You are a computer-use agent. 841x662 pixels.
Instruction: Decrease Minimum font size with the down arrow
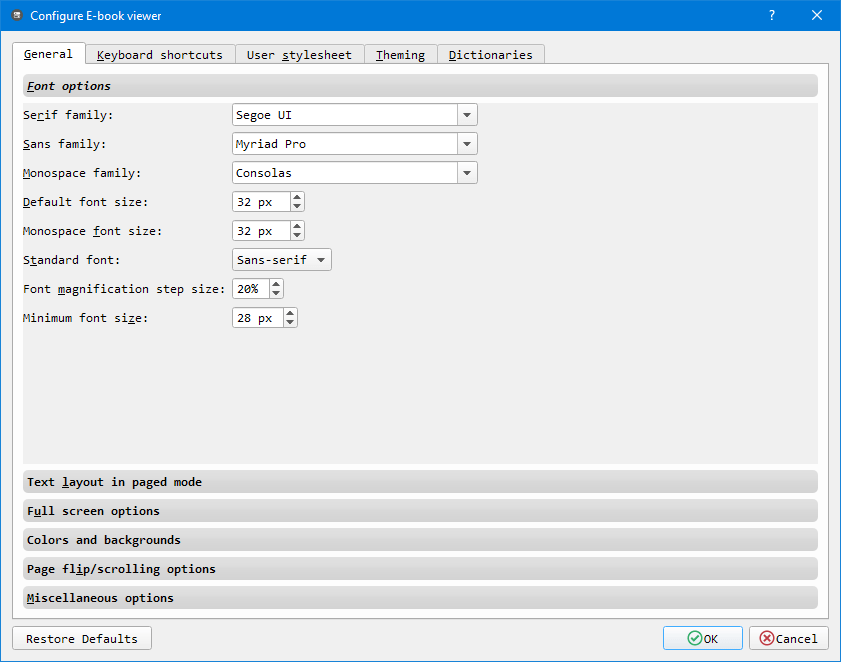coord(289,322)
